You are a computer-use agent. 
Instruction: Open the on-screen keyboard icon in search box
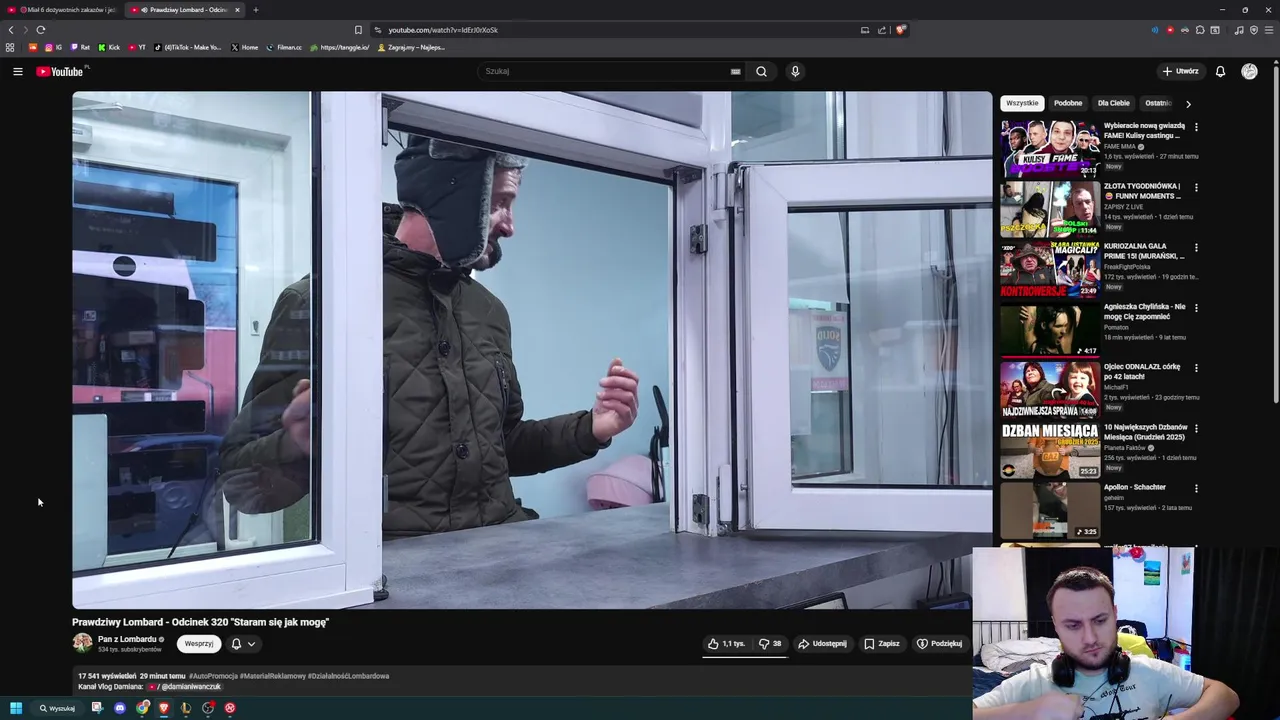point(735,71)
